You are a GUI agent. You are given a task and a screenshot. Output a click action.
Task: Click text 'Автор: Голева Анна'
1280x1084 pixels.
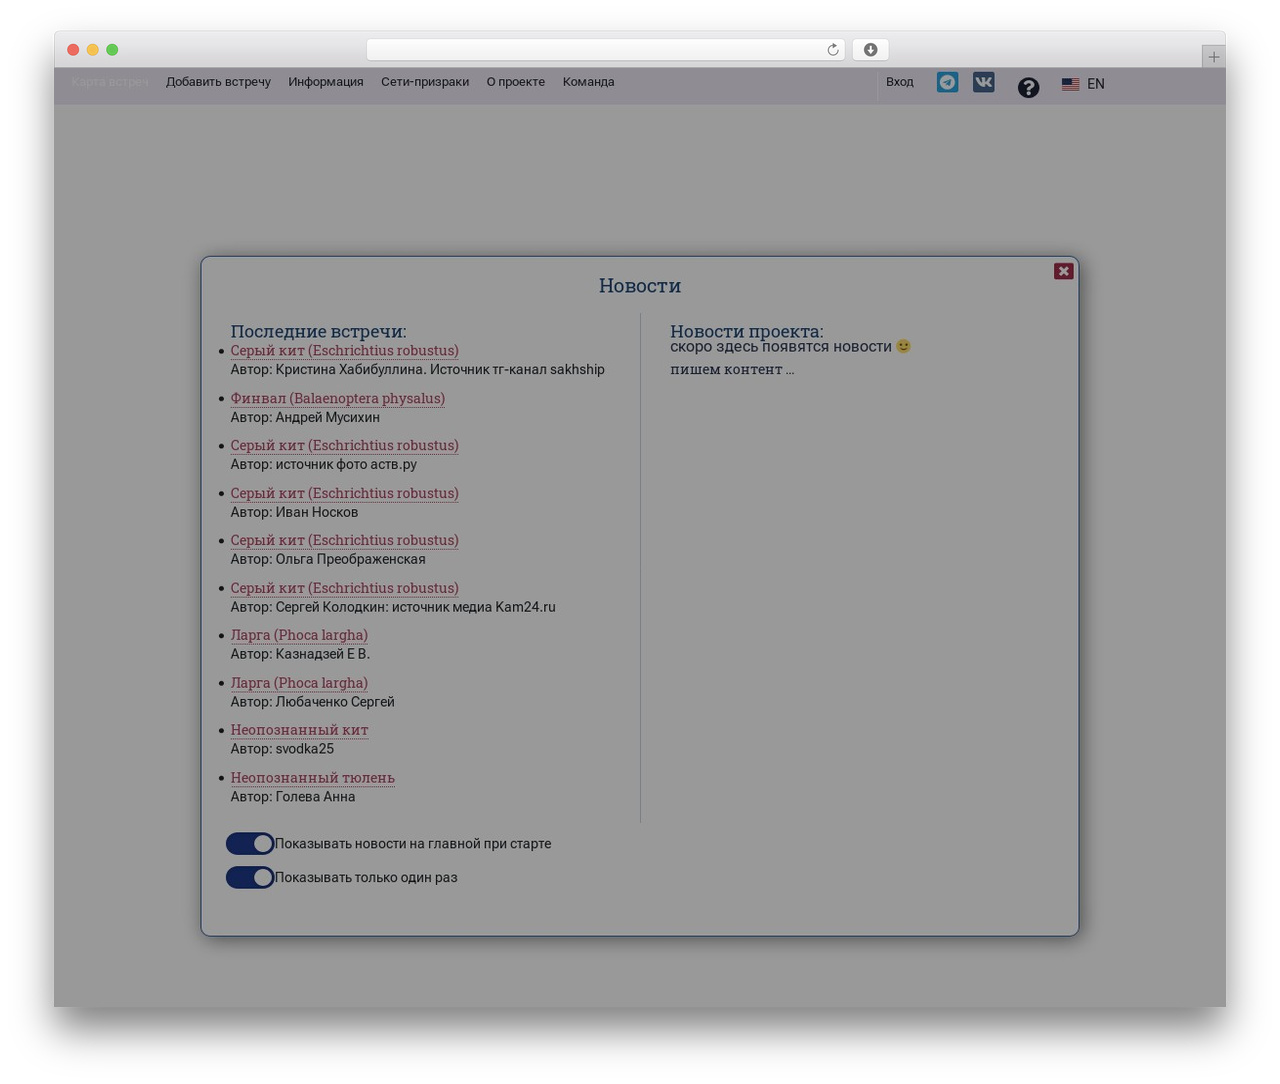coord(293,797)
